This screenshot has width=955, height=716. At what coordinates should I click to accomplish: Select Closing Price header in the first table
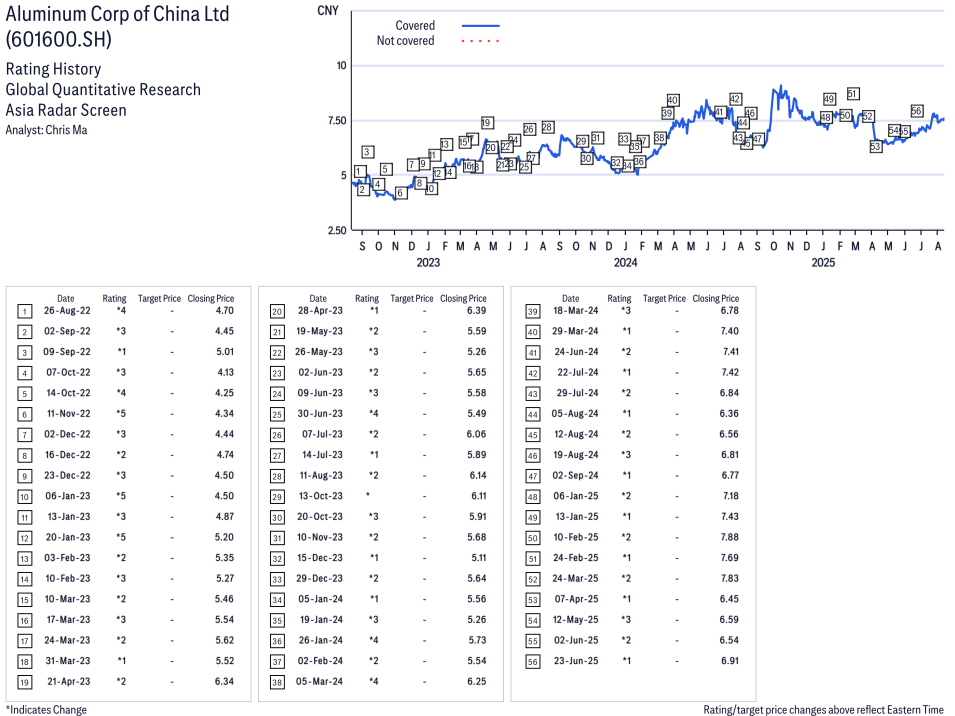tap(211, 298)
